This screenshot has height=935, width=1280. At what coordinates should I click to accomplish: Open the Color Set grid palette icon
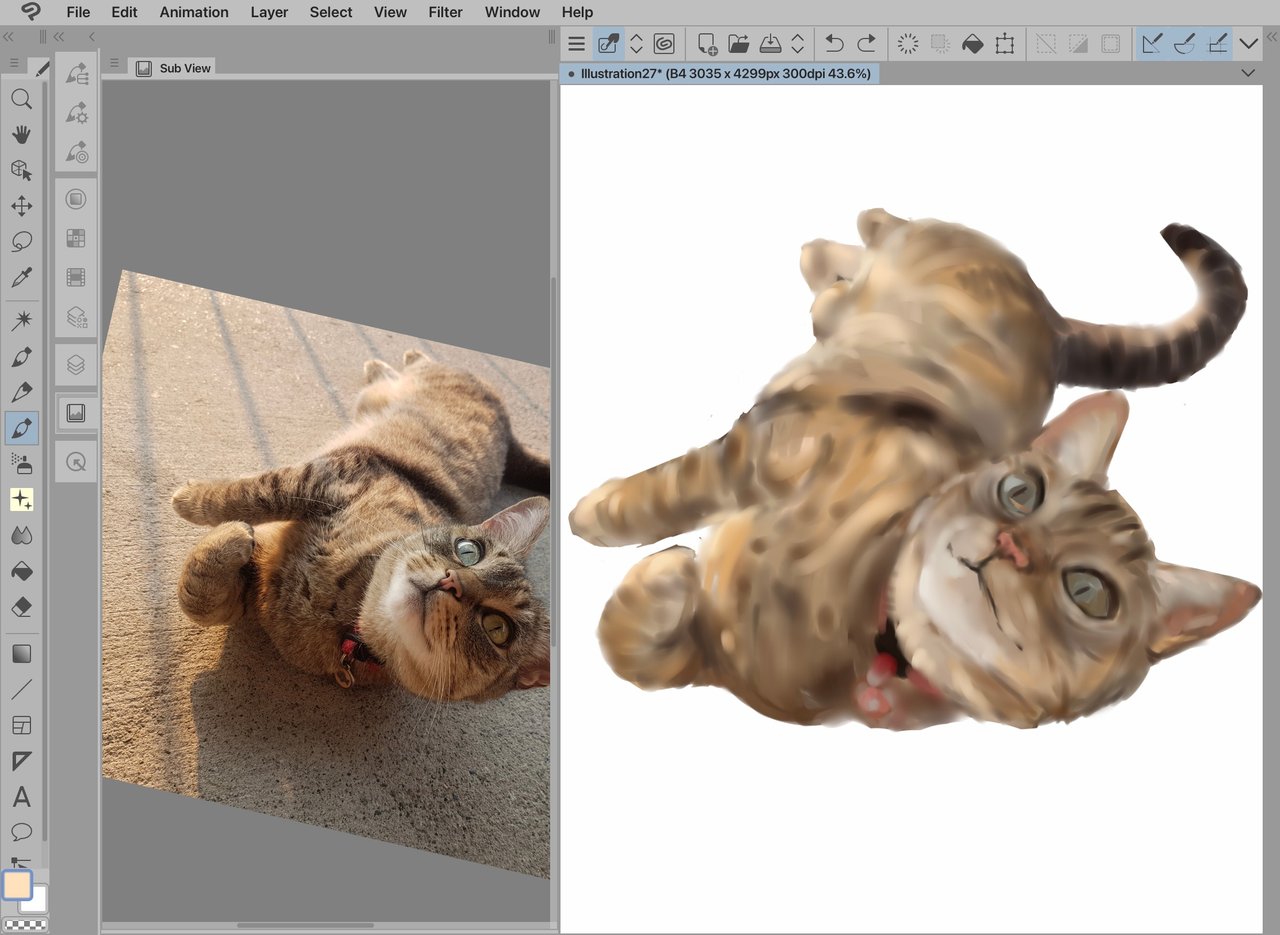point(76,238)
